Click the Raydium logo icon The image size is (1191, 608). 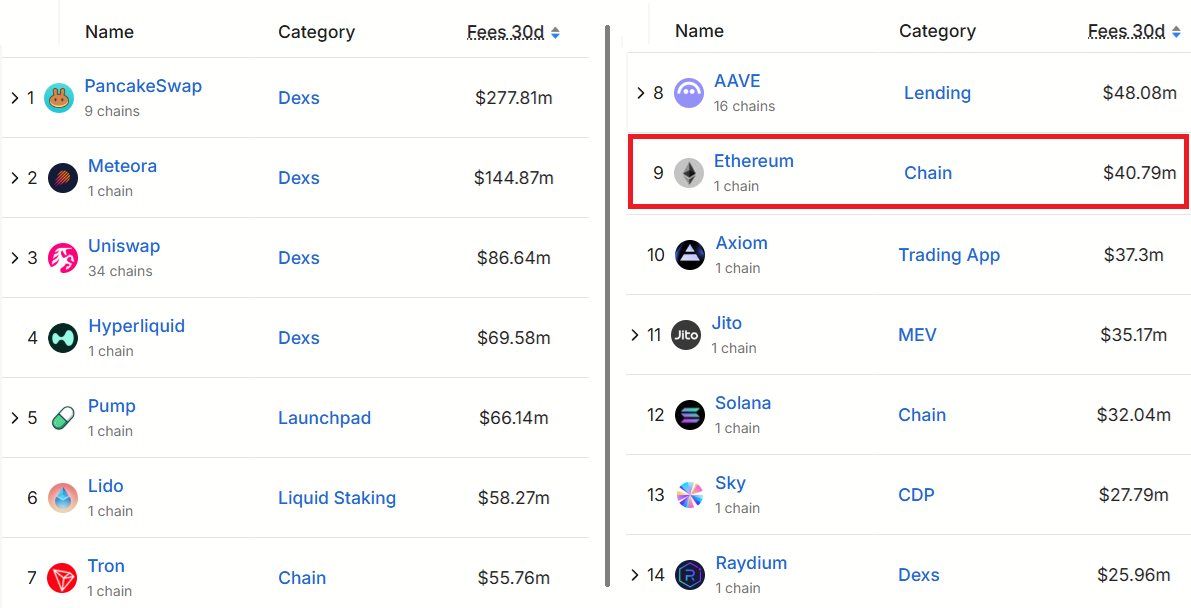[x=690, y=575]
